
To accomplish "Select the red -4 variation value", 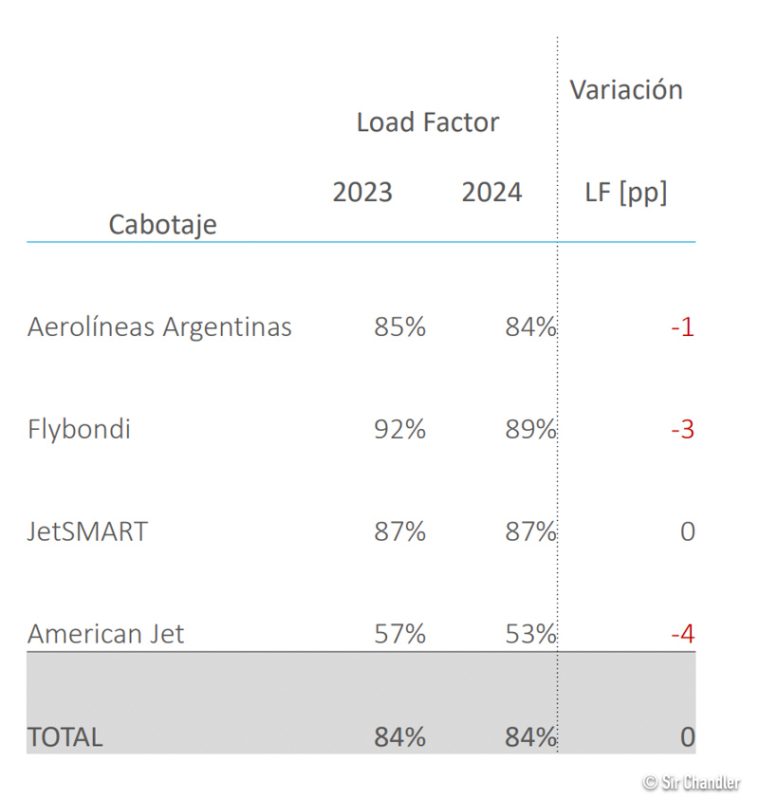I will [682, 633].
